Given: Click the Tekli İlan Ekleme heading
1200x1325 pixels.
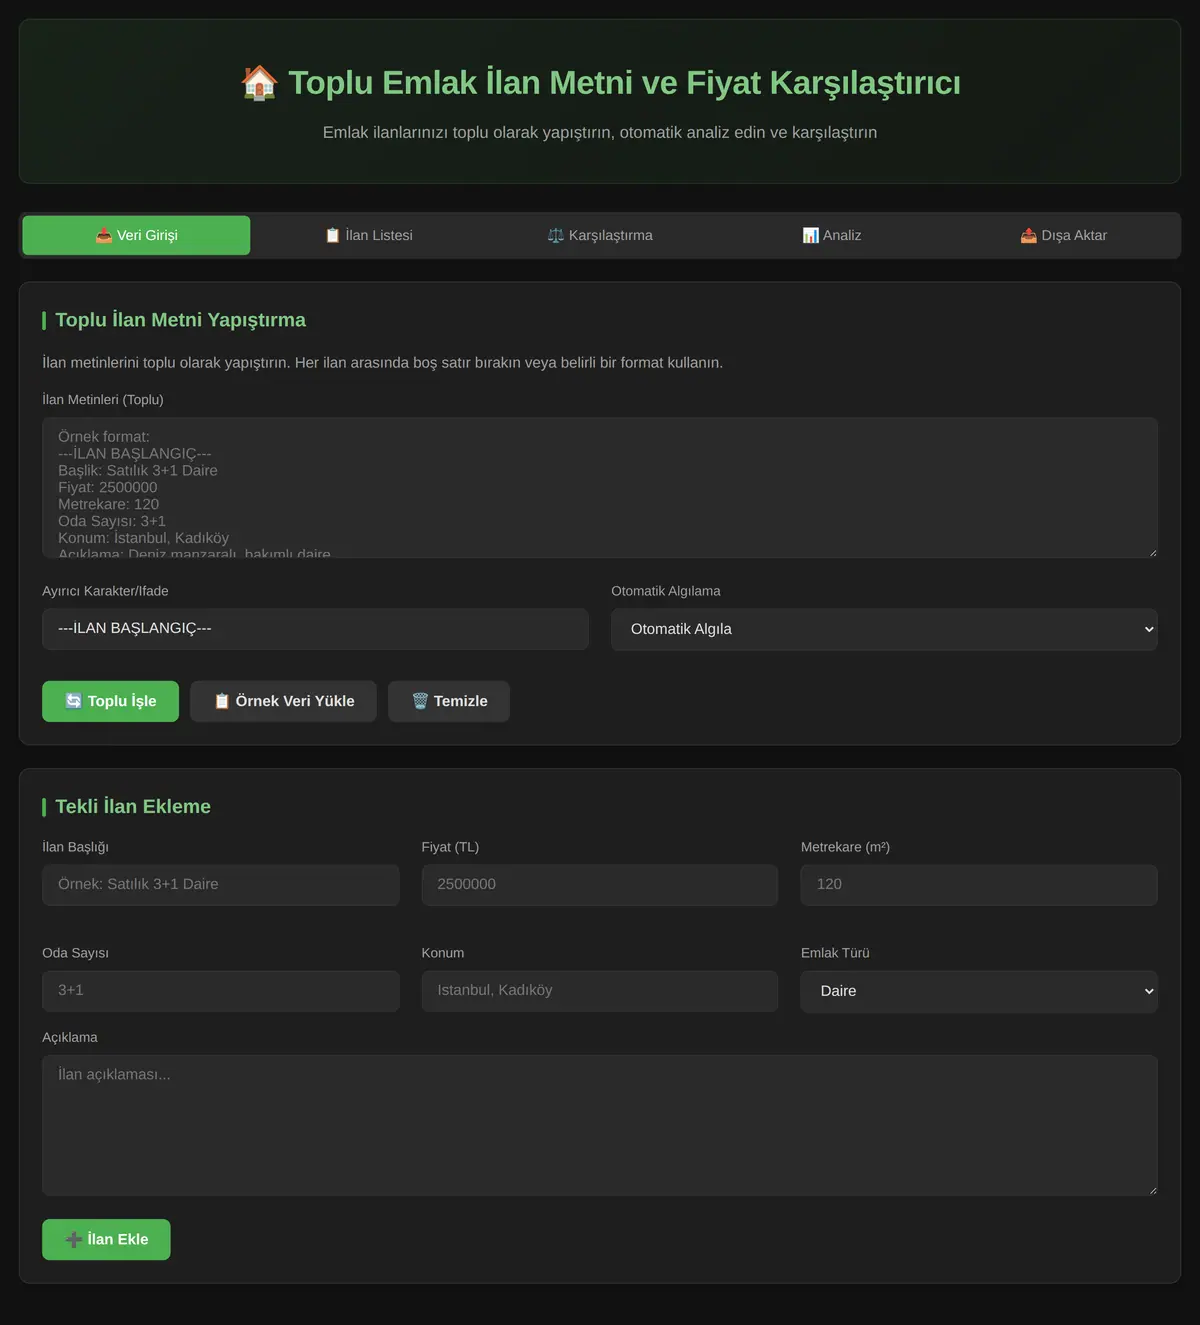Looking at the screenshot, I should click(x=133, y=806).
